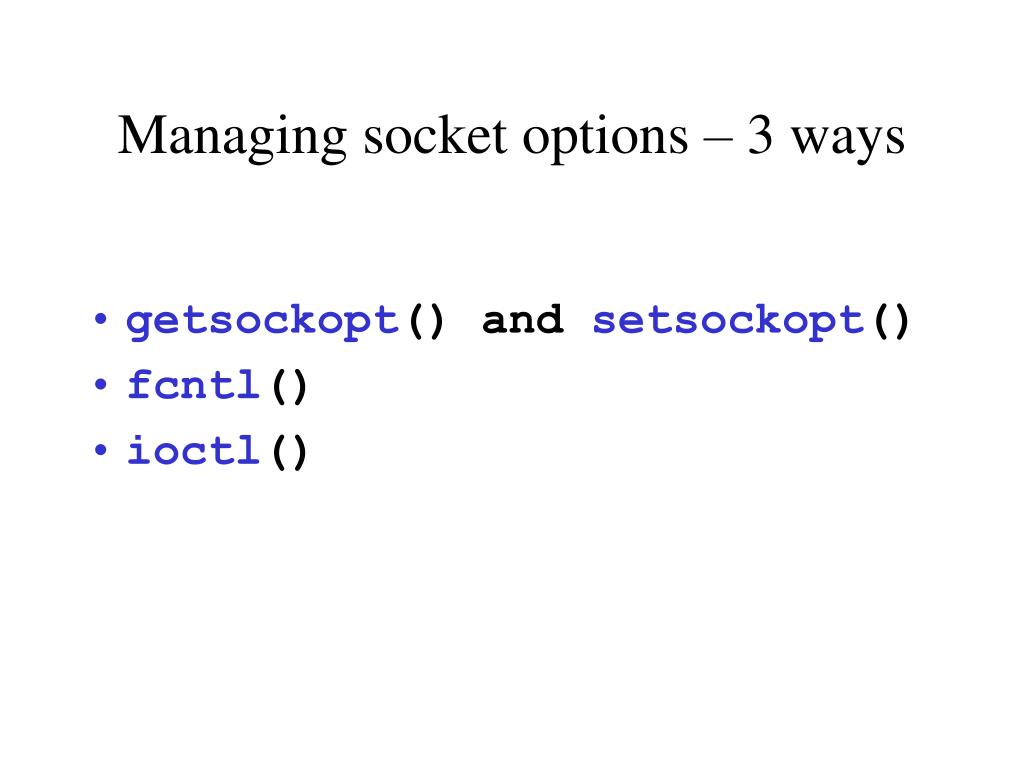Image resolution: width=1024 pixels, height=768 pixels.
Task: Click the blue fcntl function name
Action: point(193,384)
